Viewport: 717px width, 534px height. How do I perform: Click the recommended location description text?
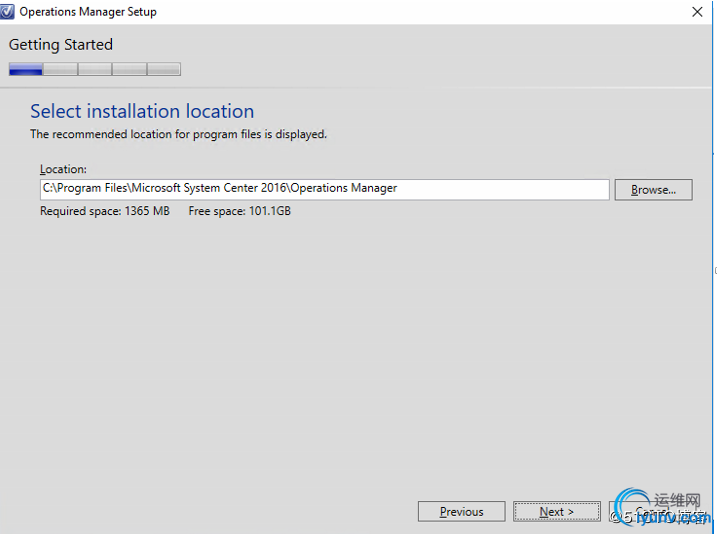pyautogui.click(x=178, y=134)
